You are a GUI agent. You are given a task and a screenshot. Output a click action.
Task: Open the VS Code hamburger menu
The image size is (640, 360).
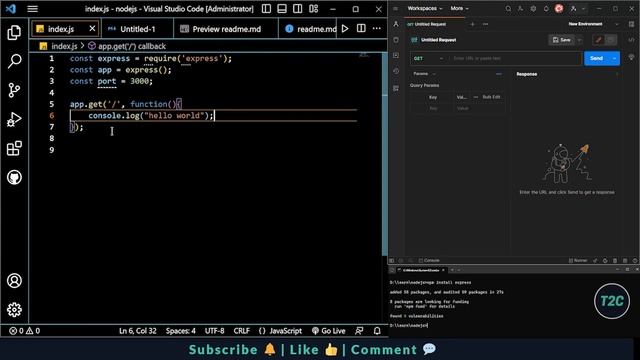click(x=33, y=9)
